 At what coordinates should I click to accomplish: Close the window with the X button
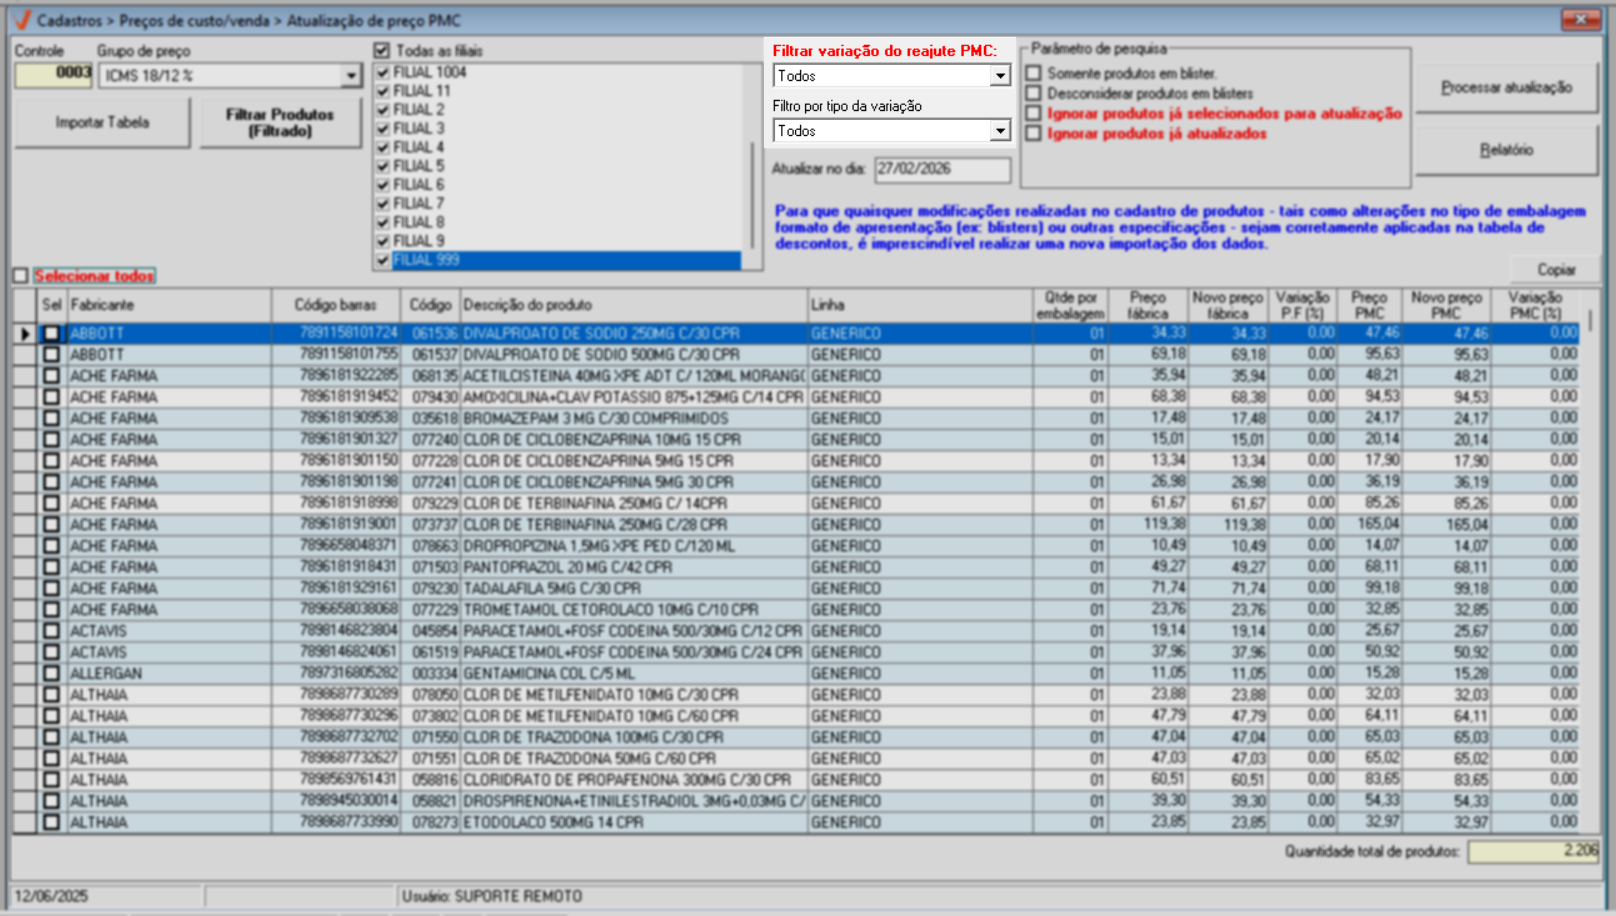click(x=1580, y=20)
